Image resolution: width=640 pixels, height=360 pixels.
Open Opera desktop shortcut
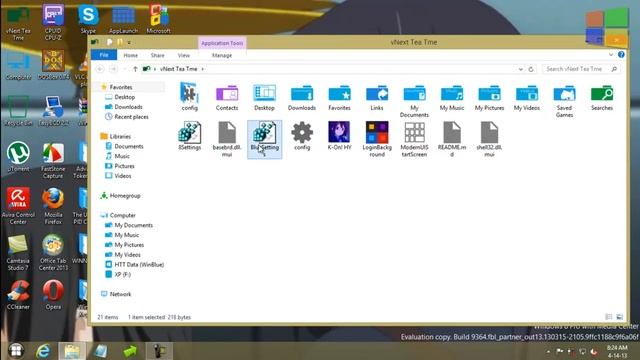(x=53, y=295)
